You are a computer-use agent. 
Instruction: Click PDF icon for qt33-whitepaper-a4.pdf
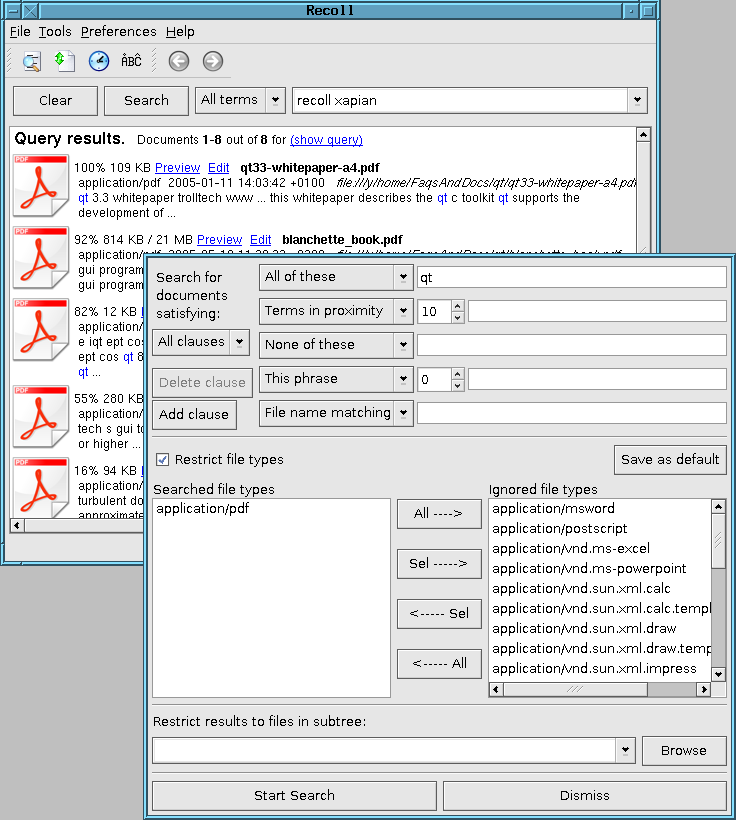coord(40,185)
